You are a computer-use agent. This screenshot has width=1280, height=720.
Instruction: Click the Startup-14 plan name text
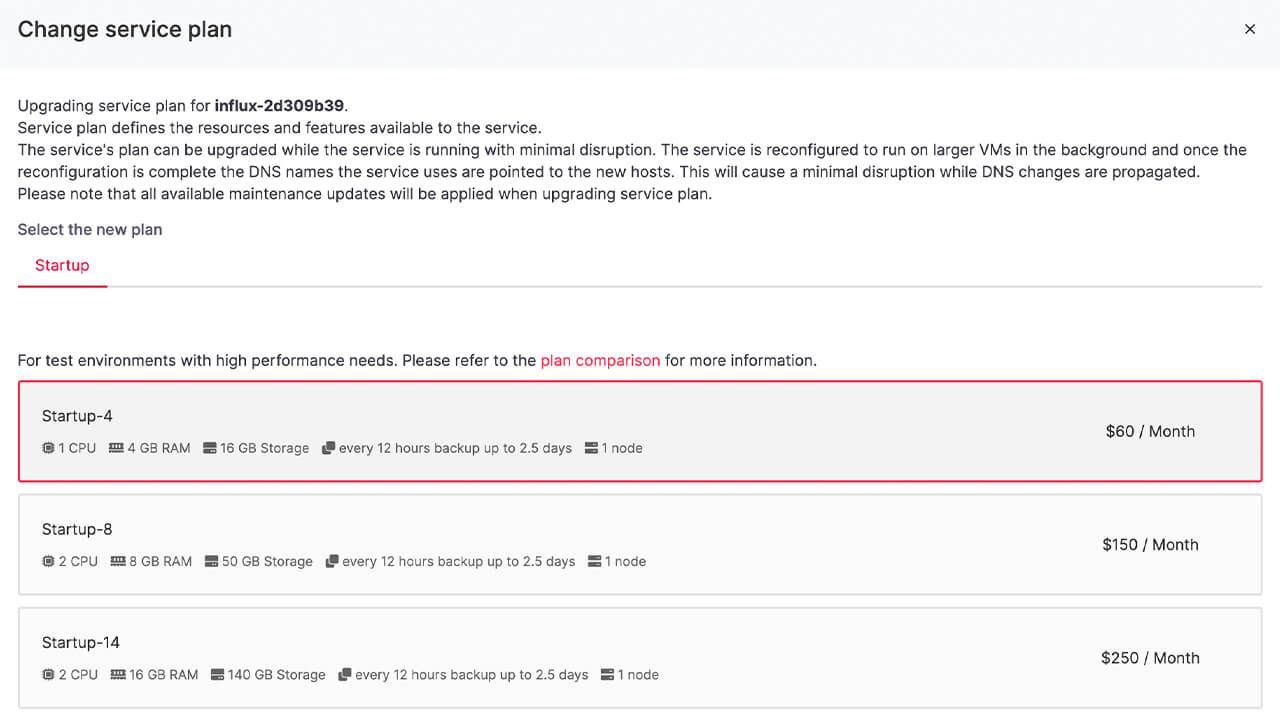81,642
